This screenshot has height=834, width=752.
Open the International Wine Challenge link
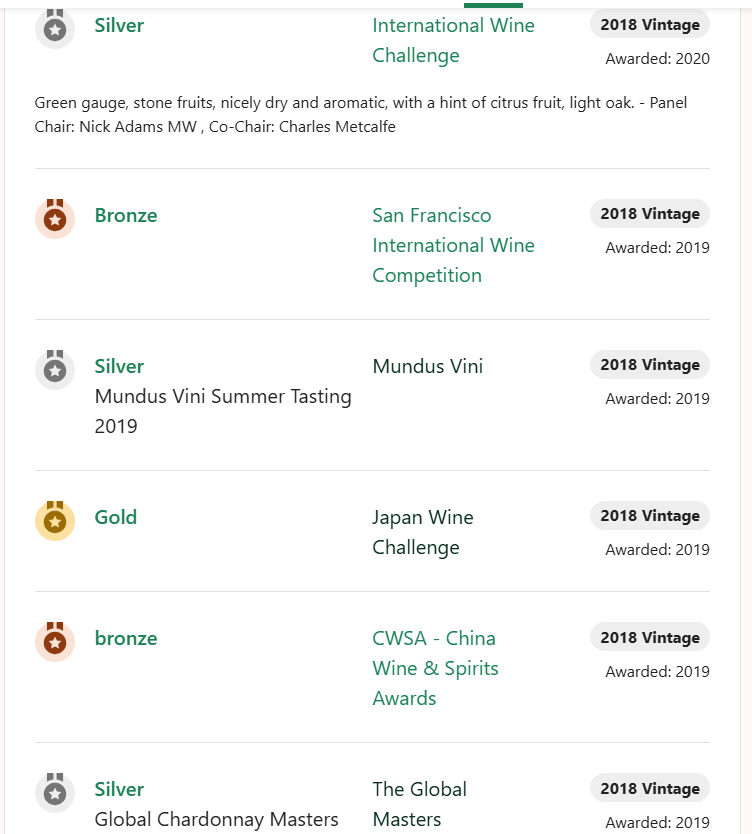tap(453, 40)
